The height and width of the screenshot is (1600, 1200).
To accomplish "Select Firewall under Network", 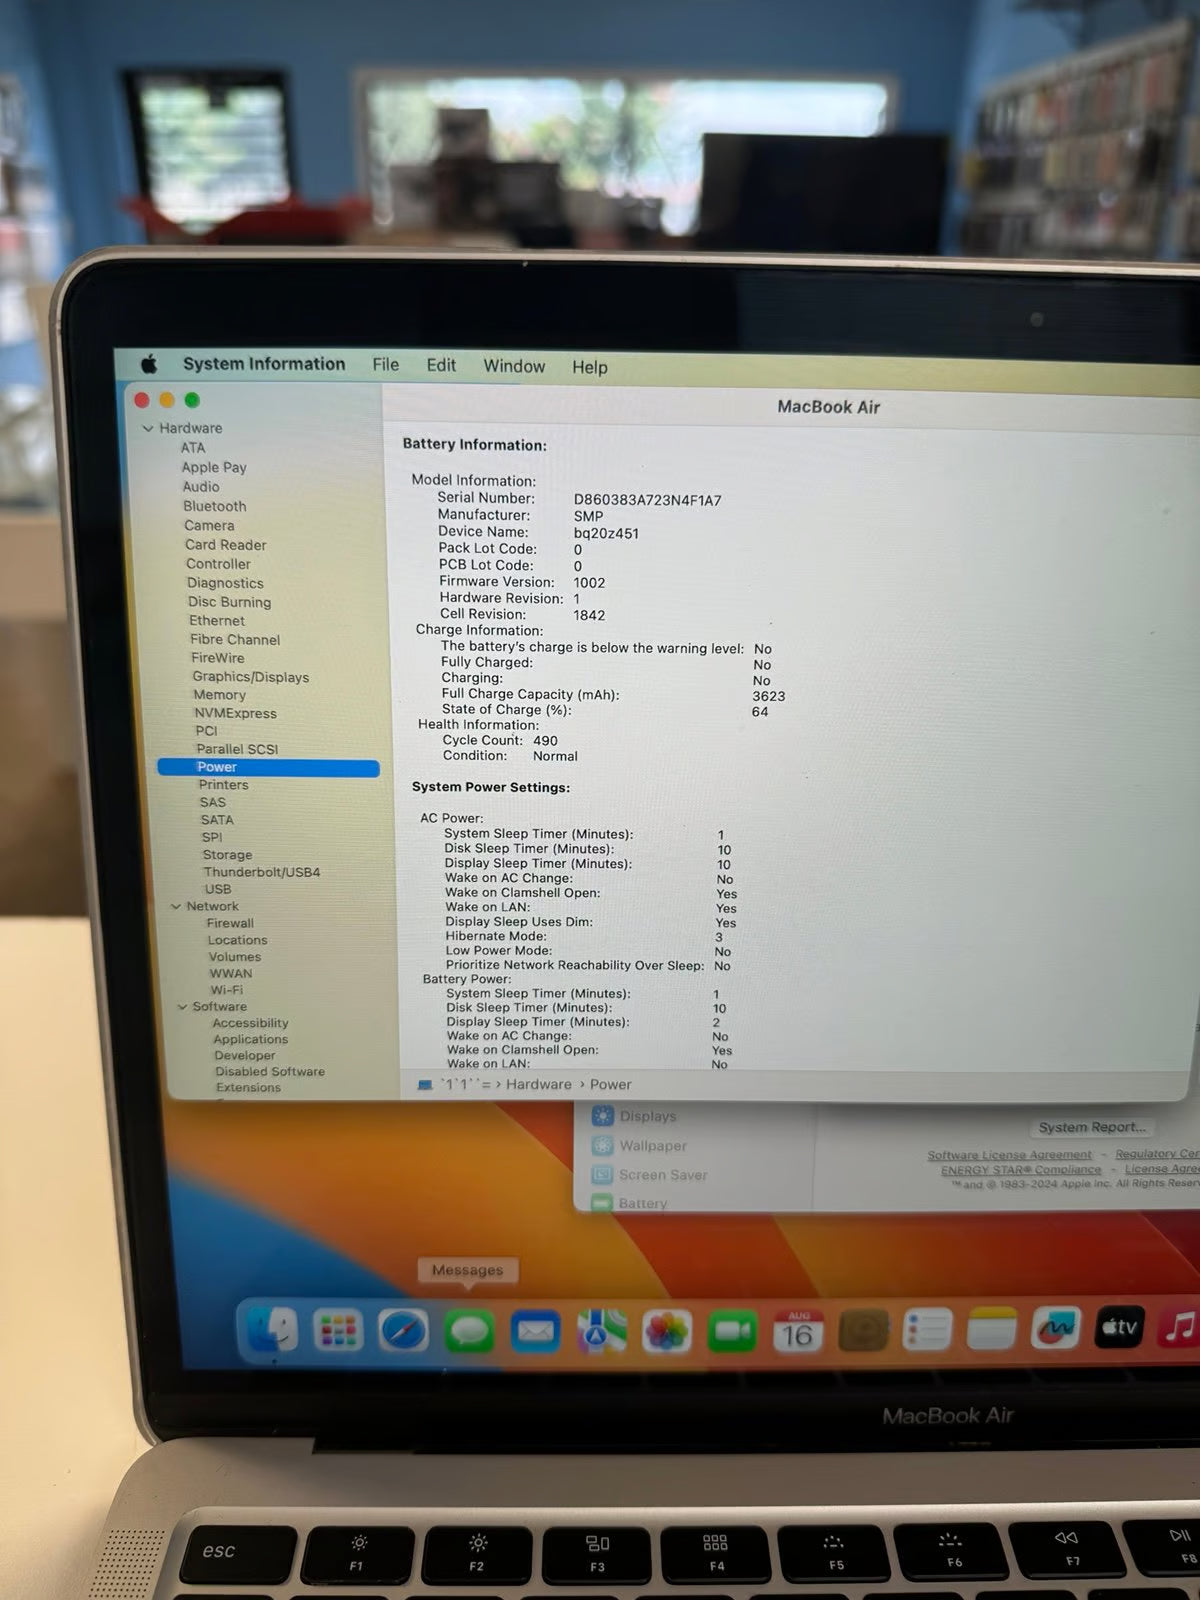I will (230, 923).
